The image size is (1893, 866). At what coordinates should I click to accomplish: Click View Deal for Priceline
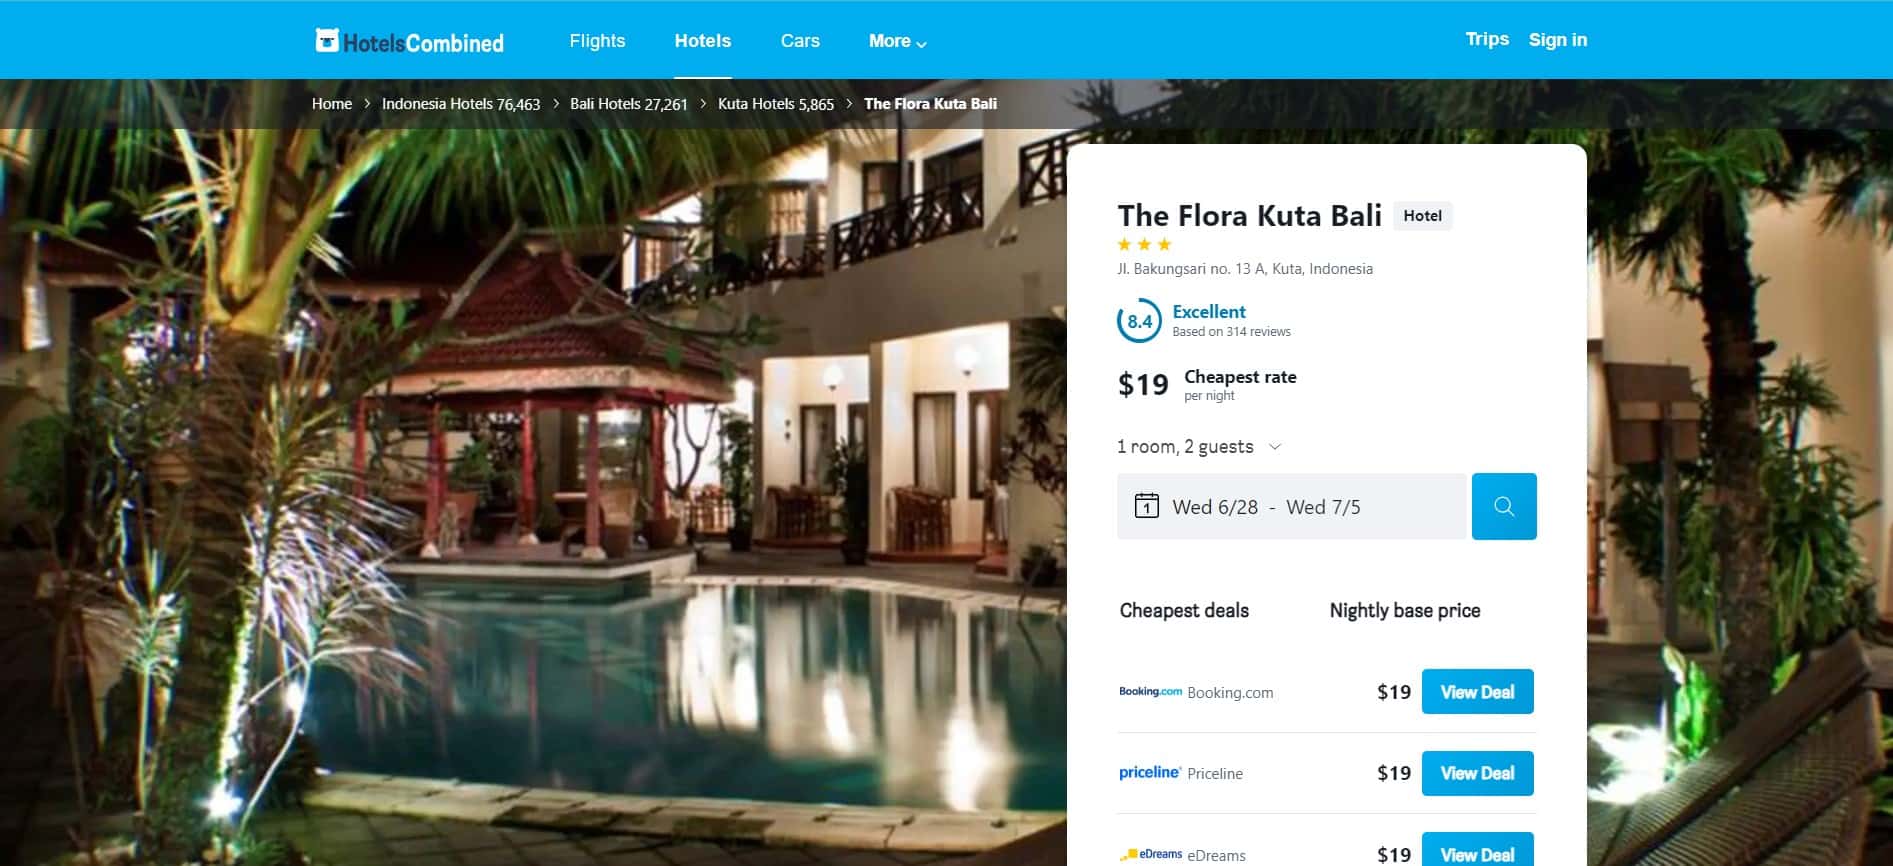pyautogui.click(x=1477, y=773)
